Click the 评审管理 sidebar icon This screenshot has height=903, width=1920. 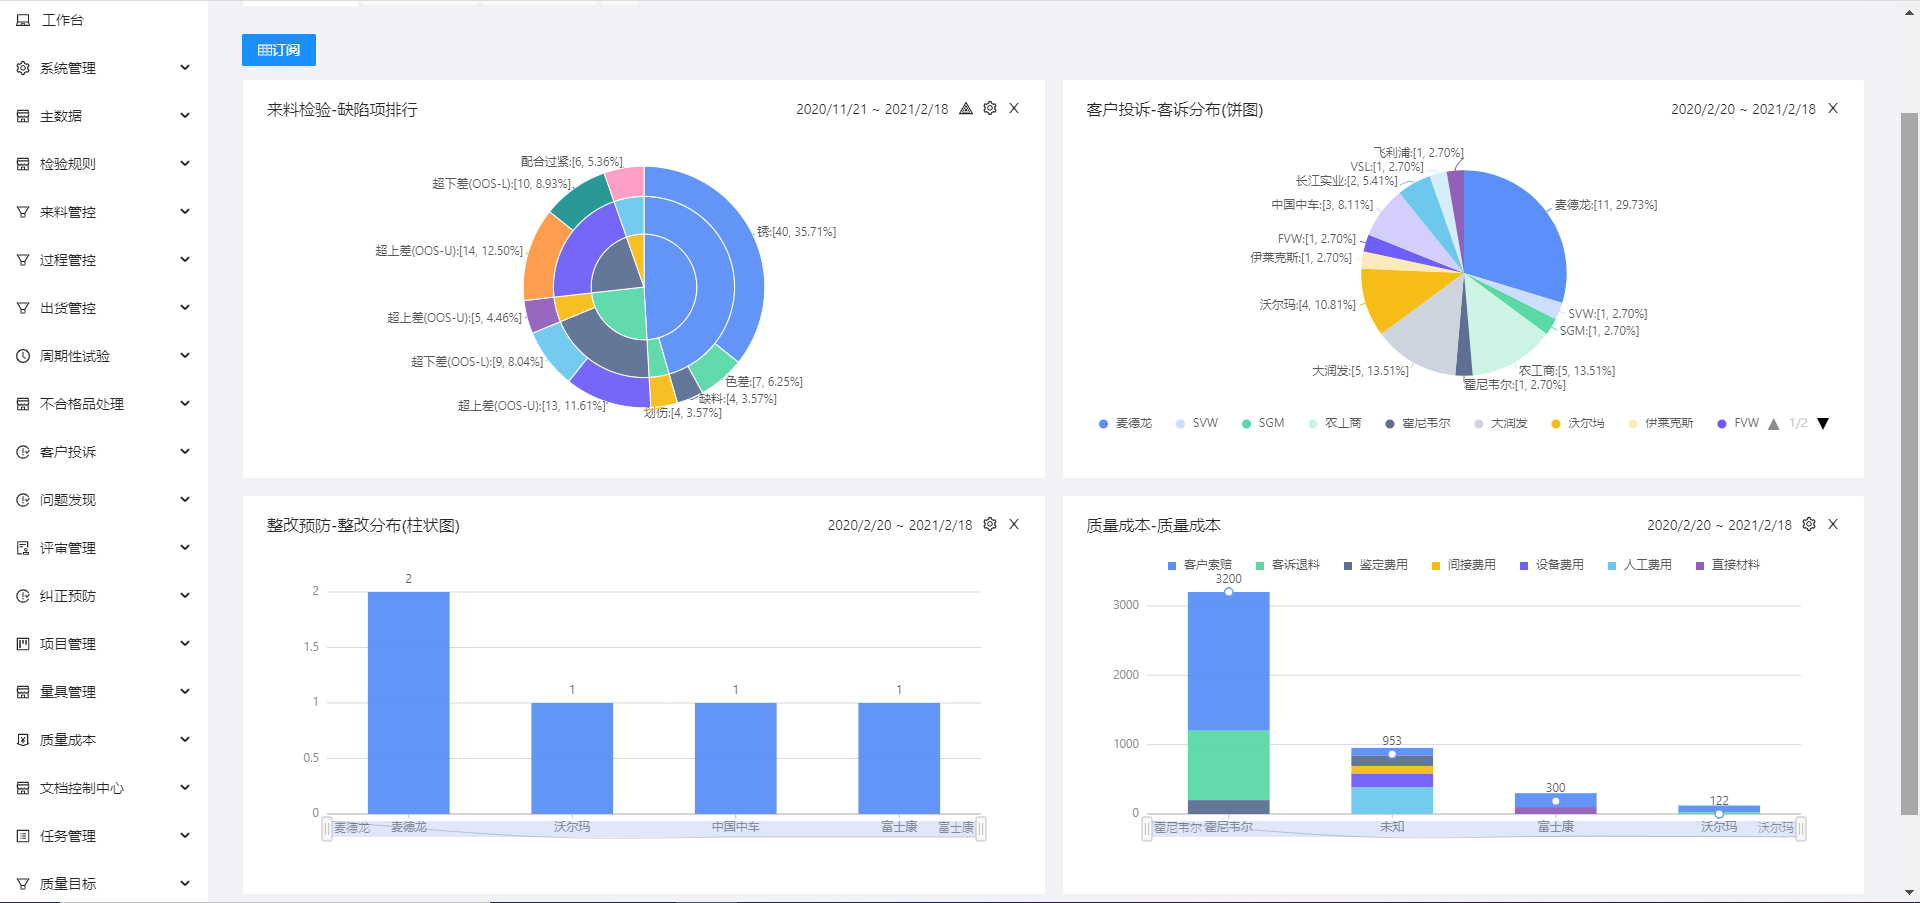(23, 548)
